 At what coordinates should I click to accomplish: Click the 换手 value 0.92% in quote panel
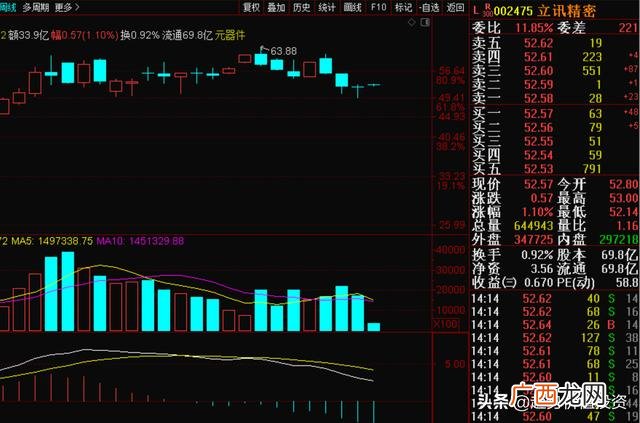point(538,256)
